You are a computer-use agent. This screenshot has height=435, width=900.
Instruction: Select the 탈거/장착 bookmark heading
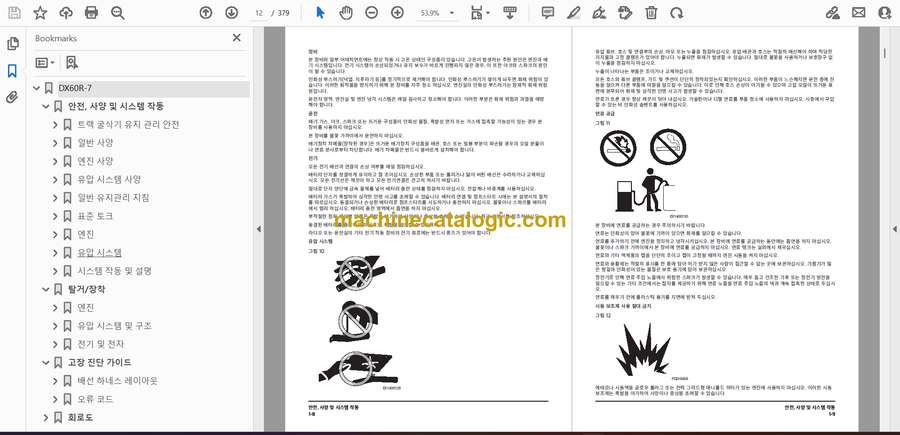(87, 289)
